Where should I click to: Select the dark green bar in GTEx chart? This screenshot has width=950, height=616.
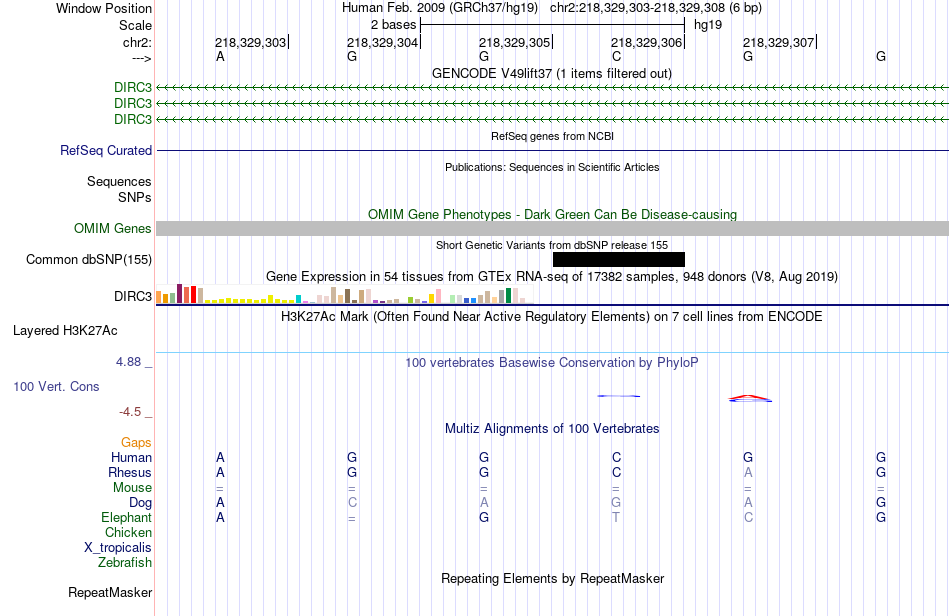click(x=509, y=295)
